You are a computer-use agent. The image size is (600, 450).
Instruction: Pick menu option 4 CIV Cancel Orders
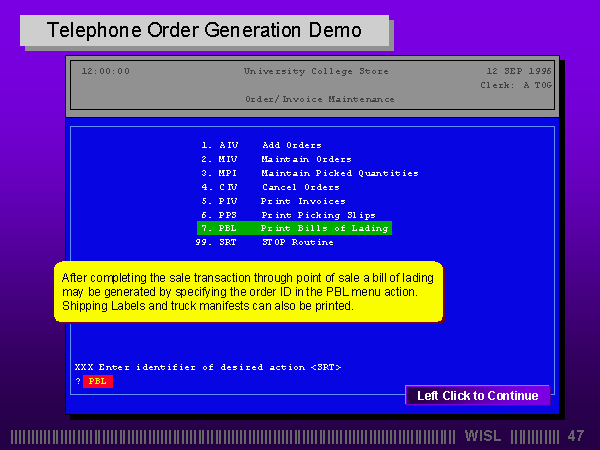(x=269, y=187)
